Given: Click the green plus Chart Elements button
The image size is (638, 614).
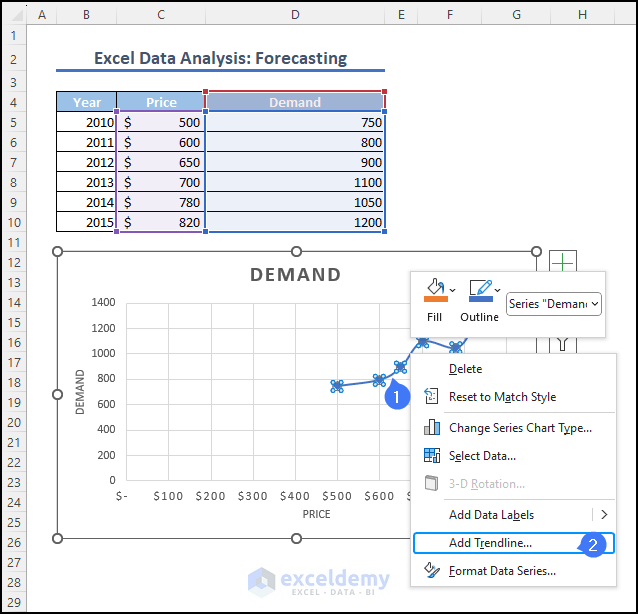Looking at the screenshot, I should (x=563, y=263).
